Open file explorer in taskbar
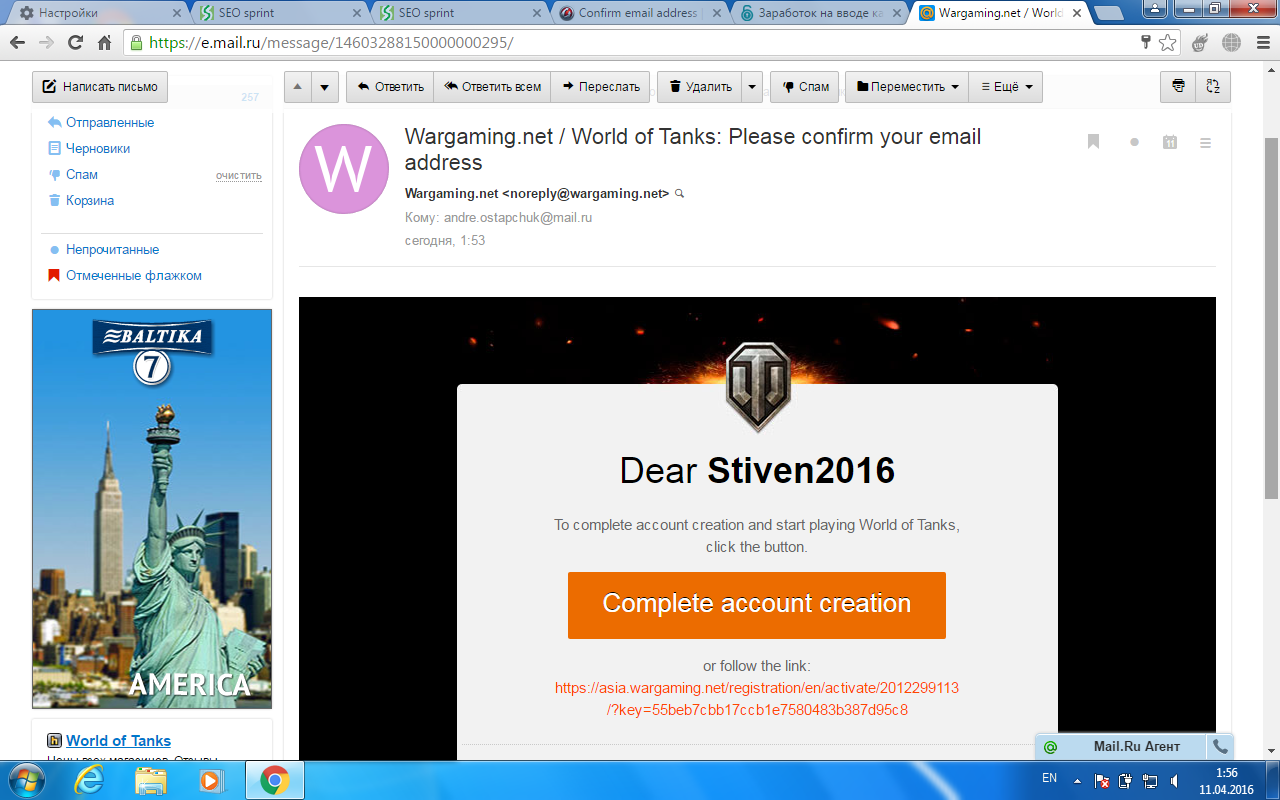1280x800 pixels. [x=151, y=780]
